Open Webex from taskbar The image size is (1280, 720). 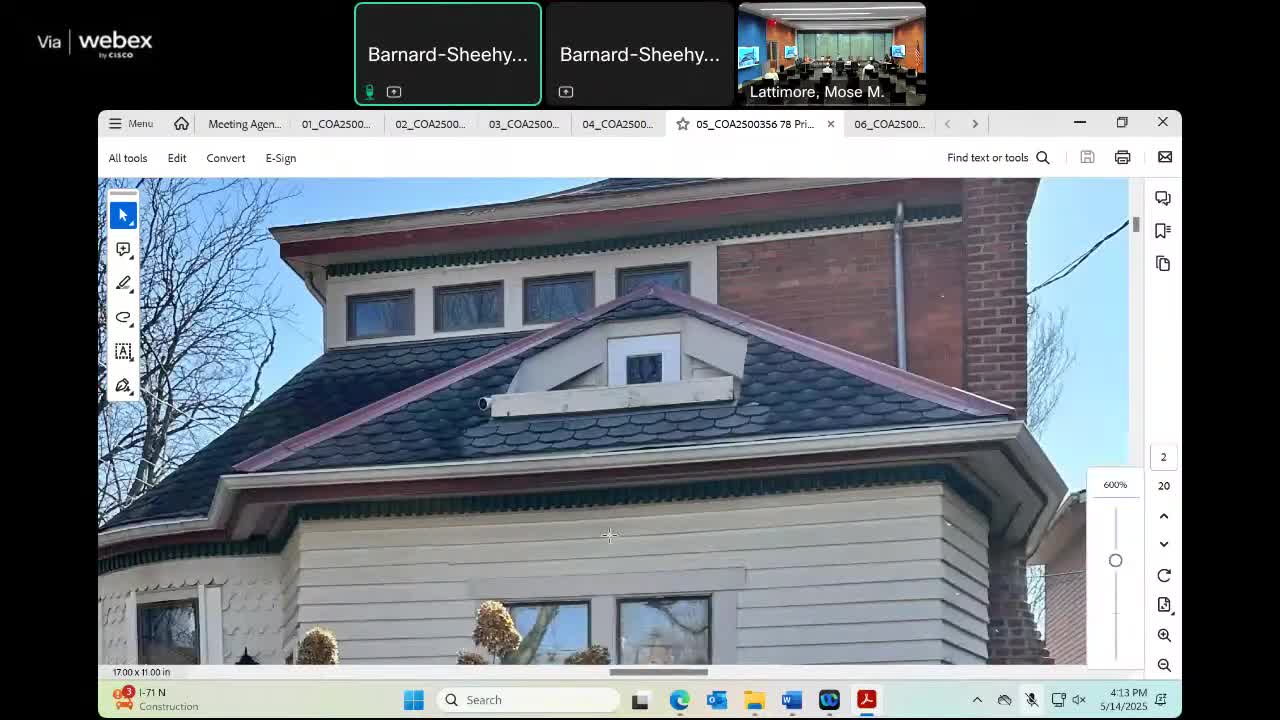point(829,700)
